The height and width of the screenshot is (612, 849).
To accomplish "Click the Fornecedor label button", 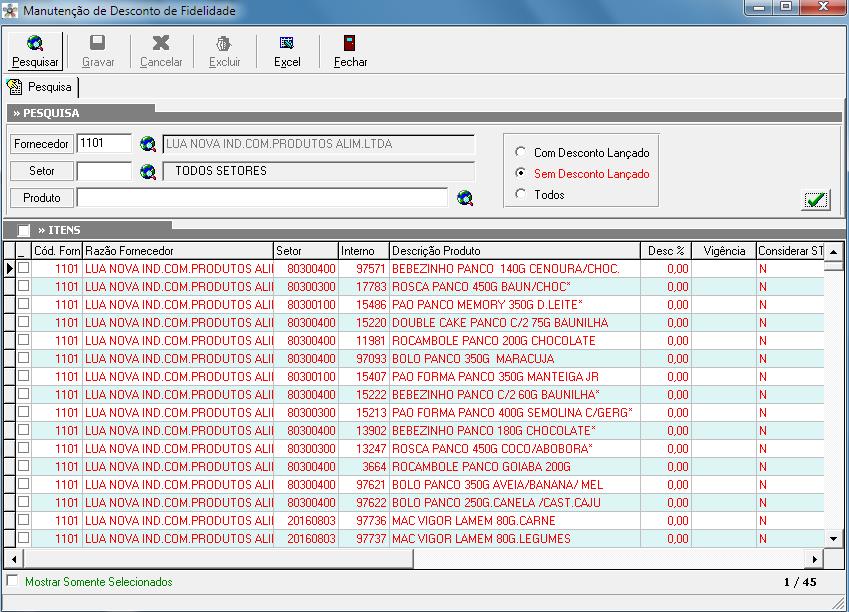I will (41, 144).
